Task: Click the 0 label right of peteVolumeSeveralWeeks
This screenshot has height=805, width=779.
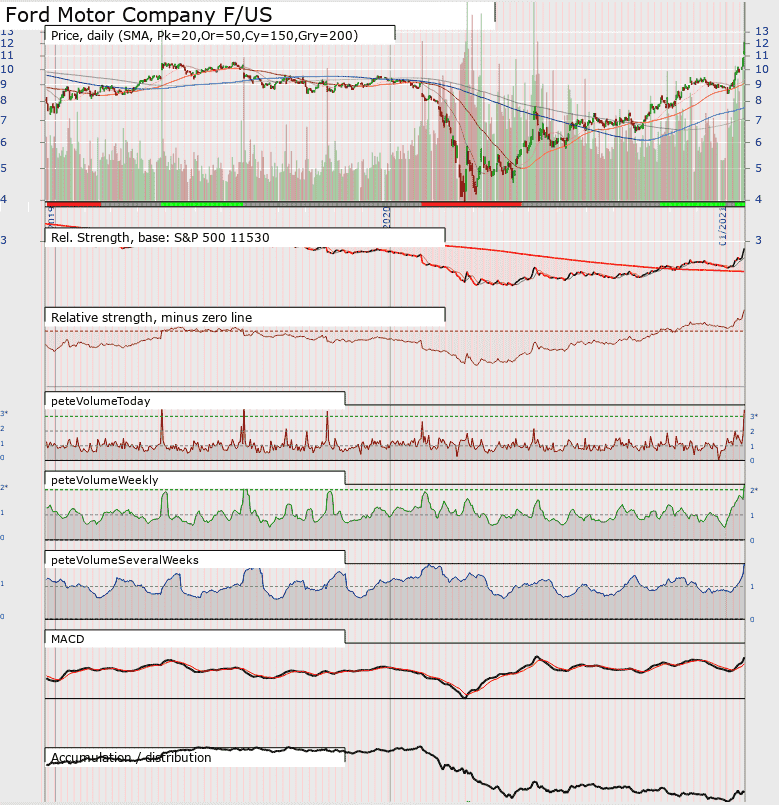Action: click(x=752, y=620)
